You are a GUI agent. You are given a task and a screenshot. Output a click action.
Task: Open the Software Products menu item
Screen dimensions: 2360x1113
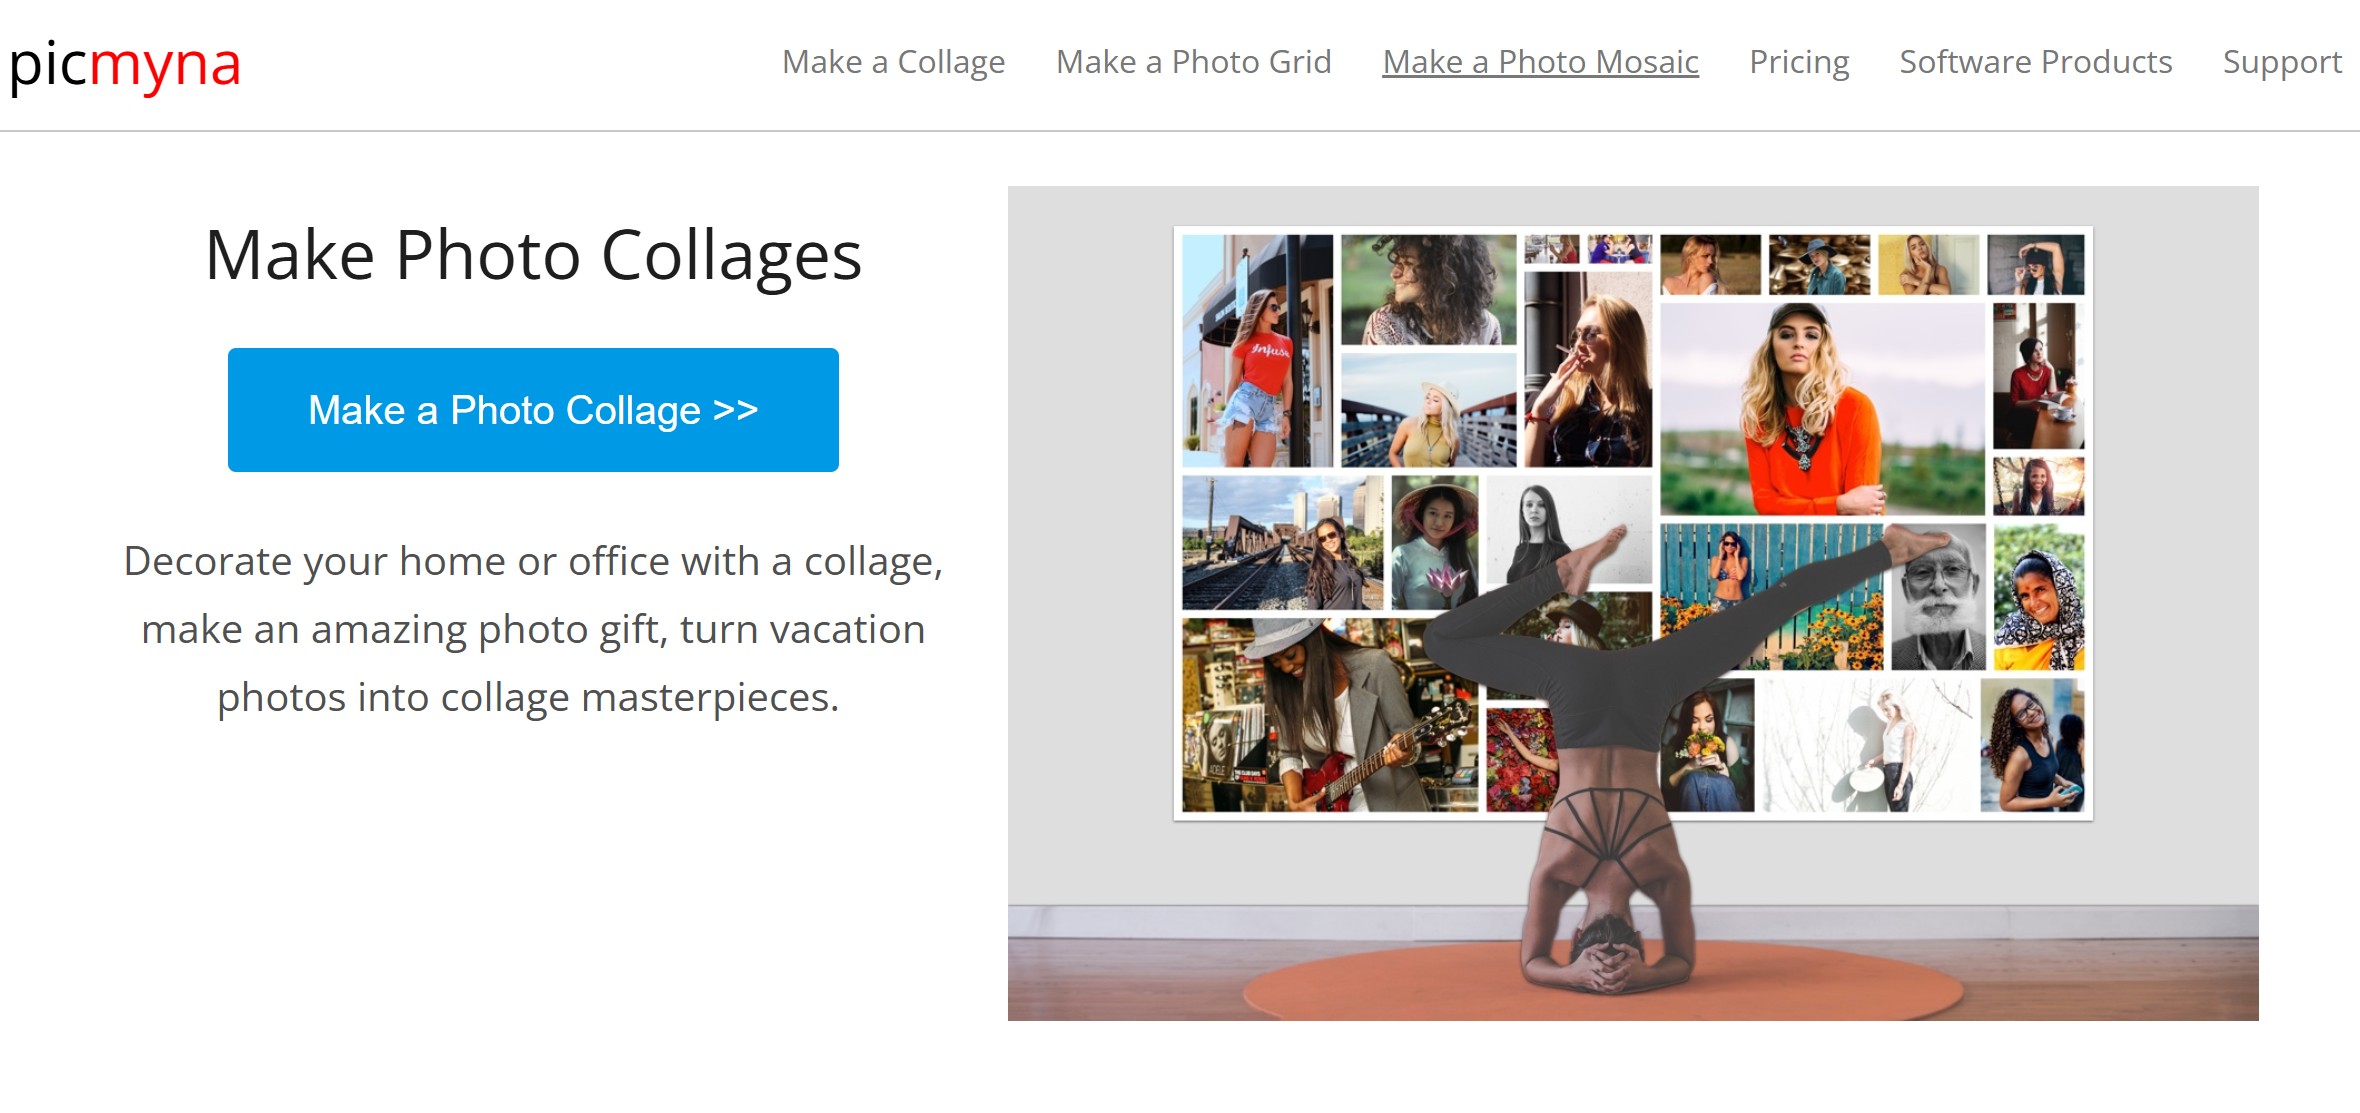pos(2035,62)
